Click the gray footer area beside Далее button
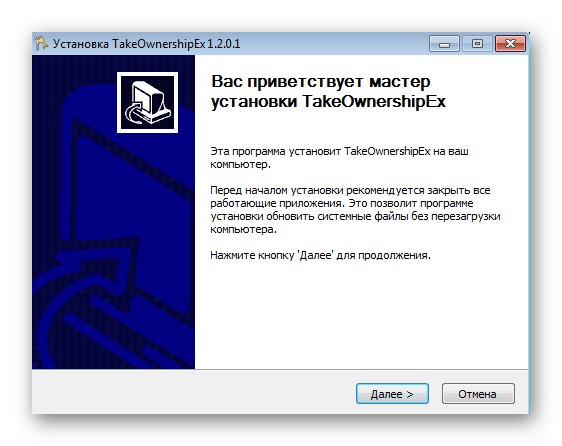The image size is (562, 446). click(x=194, y=393)
